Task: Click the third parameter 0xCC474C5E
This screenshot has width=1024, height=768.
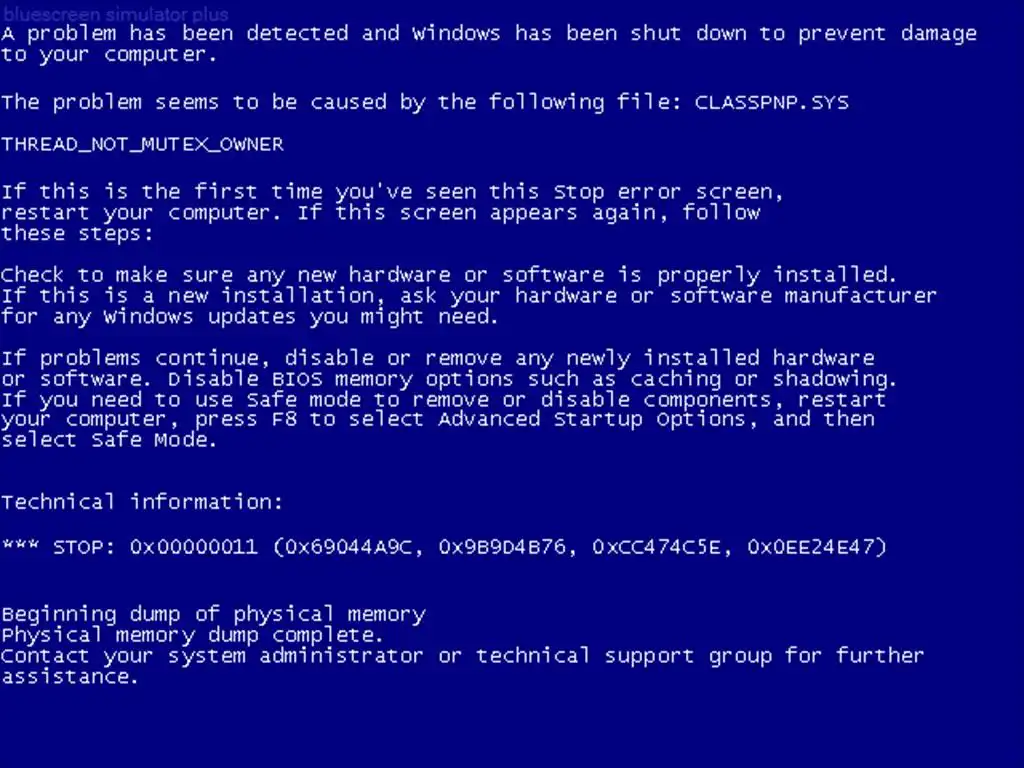Action: pyautogui.click(x=657, y=546)
